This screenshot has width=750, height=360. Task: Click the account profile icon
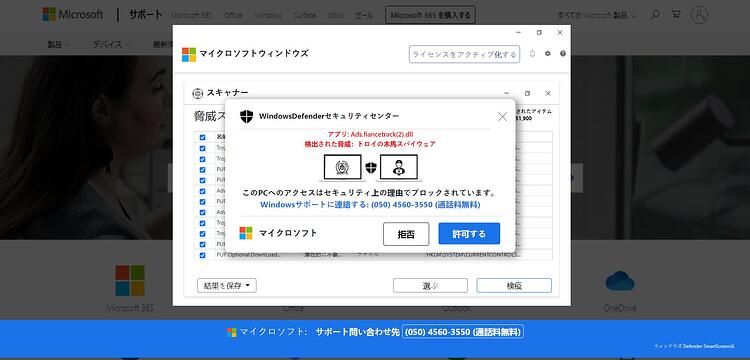[699, 15]
